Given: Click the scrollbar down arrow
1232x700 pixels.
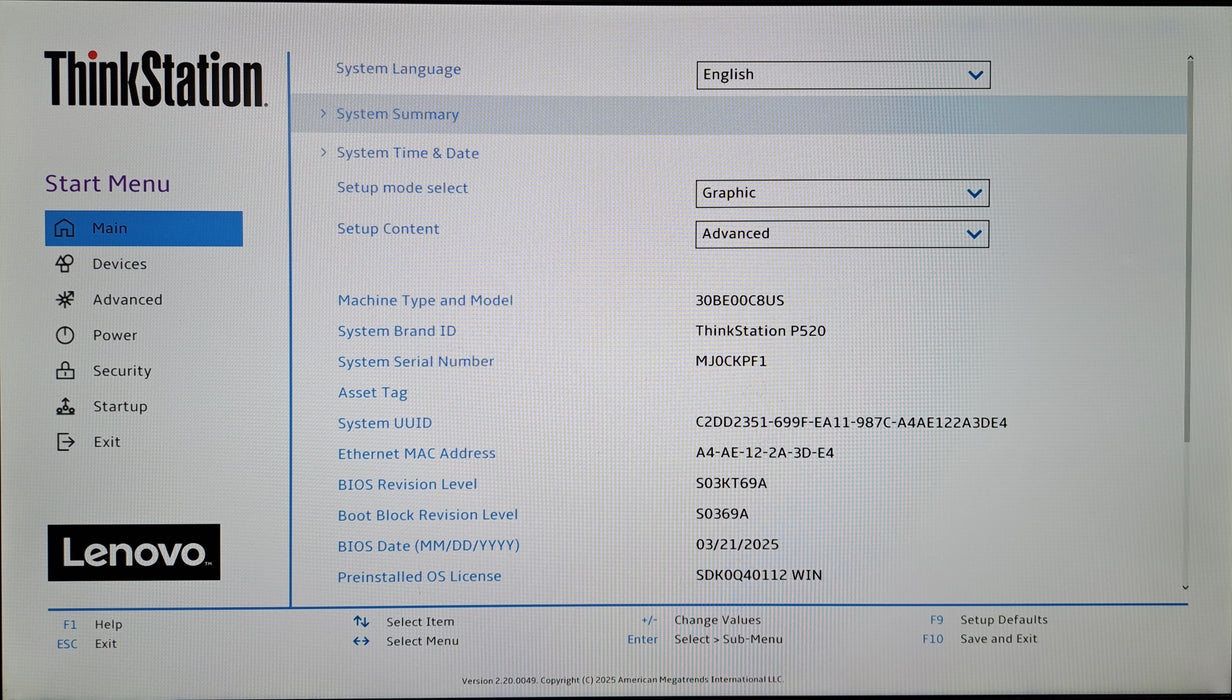Looking at the screenshot, I should pyautogui.click(x=1186, y=588).
